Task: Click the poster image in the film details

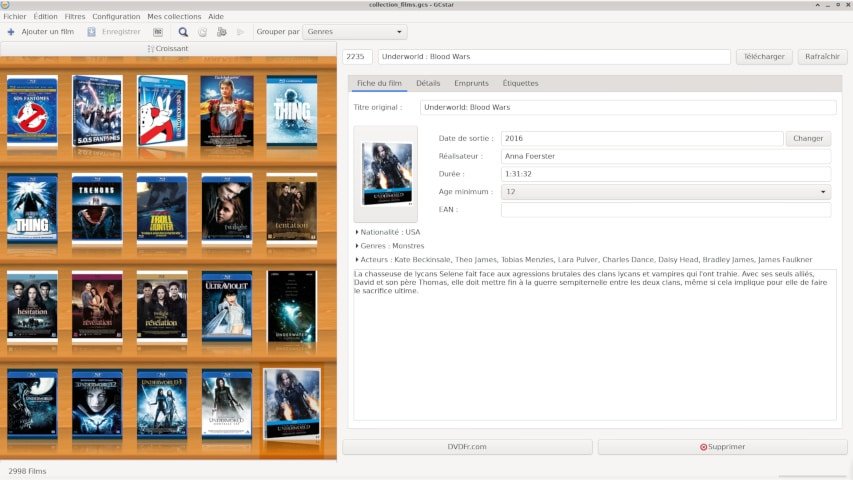Action: pos(386,174)
